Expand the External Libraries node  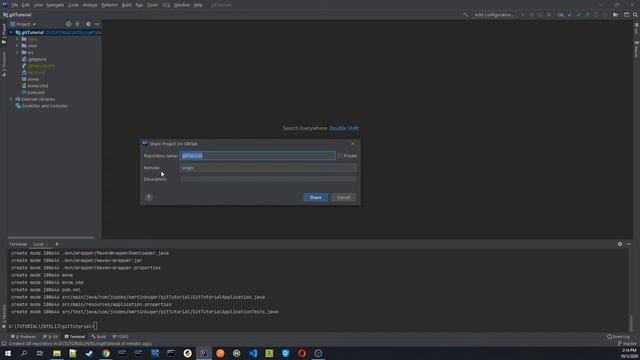pyautogui.click(x=11, y=99)
